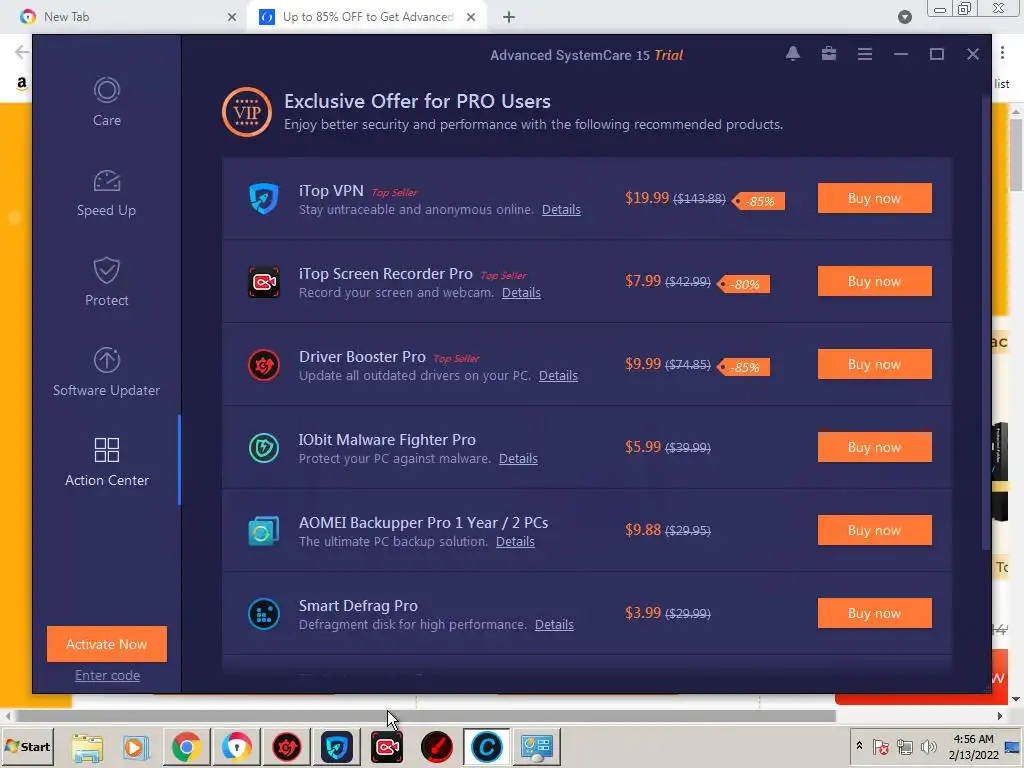The image size is (1024, 768).
Task: Click the Enter code link
Action: pyautogui.click(x=107, y=675)
